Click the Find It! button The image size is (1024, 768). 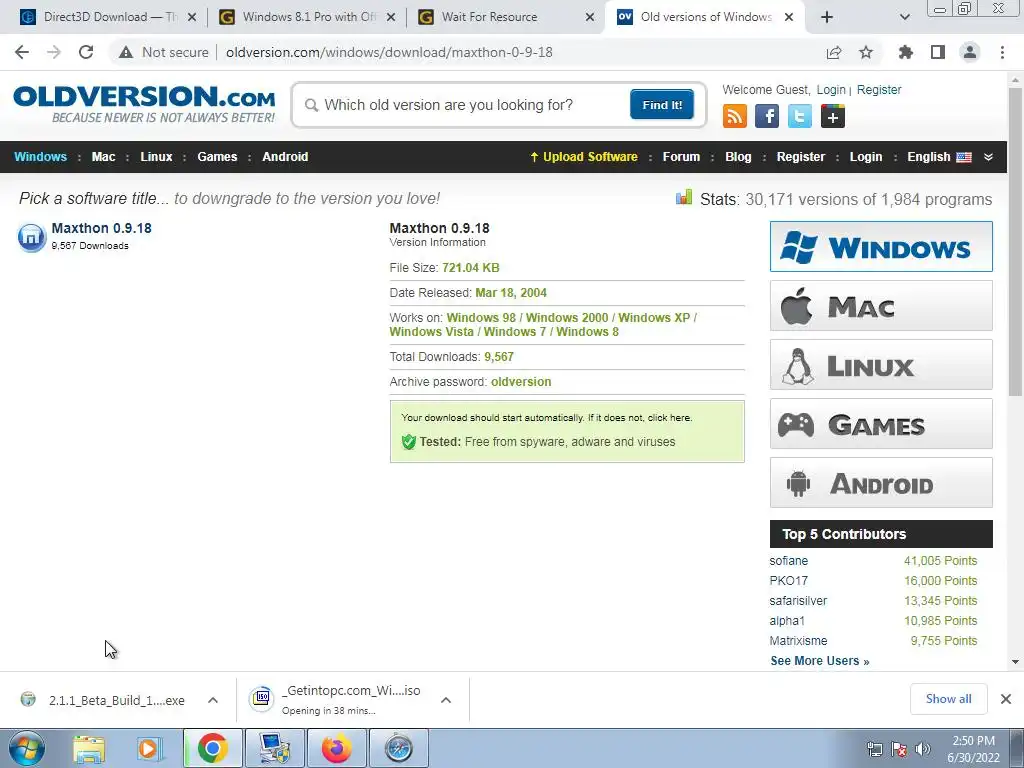coord(662,105)
